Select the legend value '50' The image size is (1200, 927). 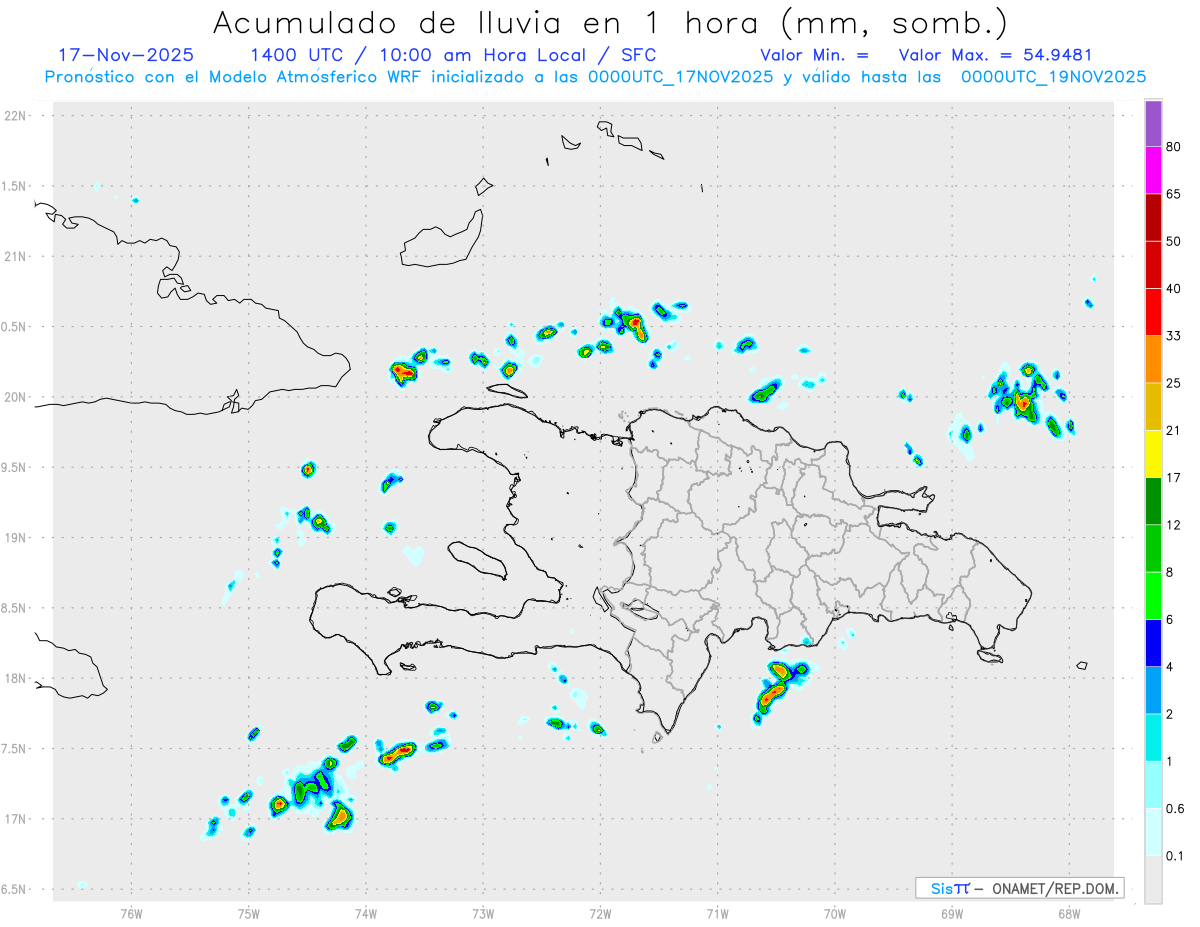(1174, 242)
